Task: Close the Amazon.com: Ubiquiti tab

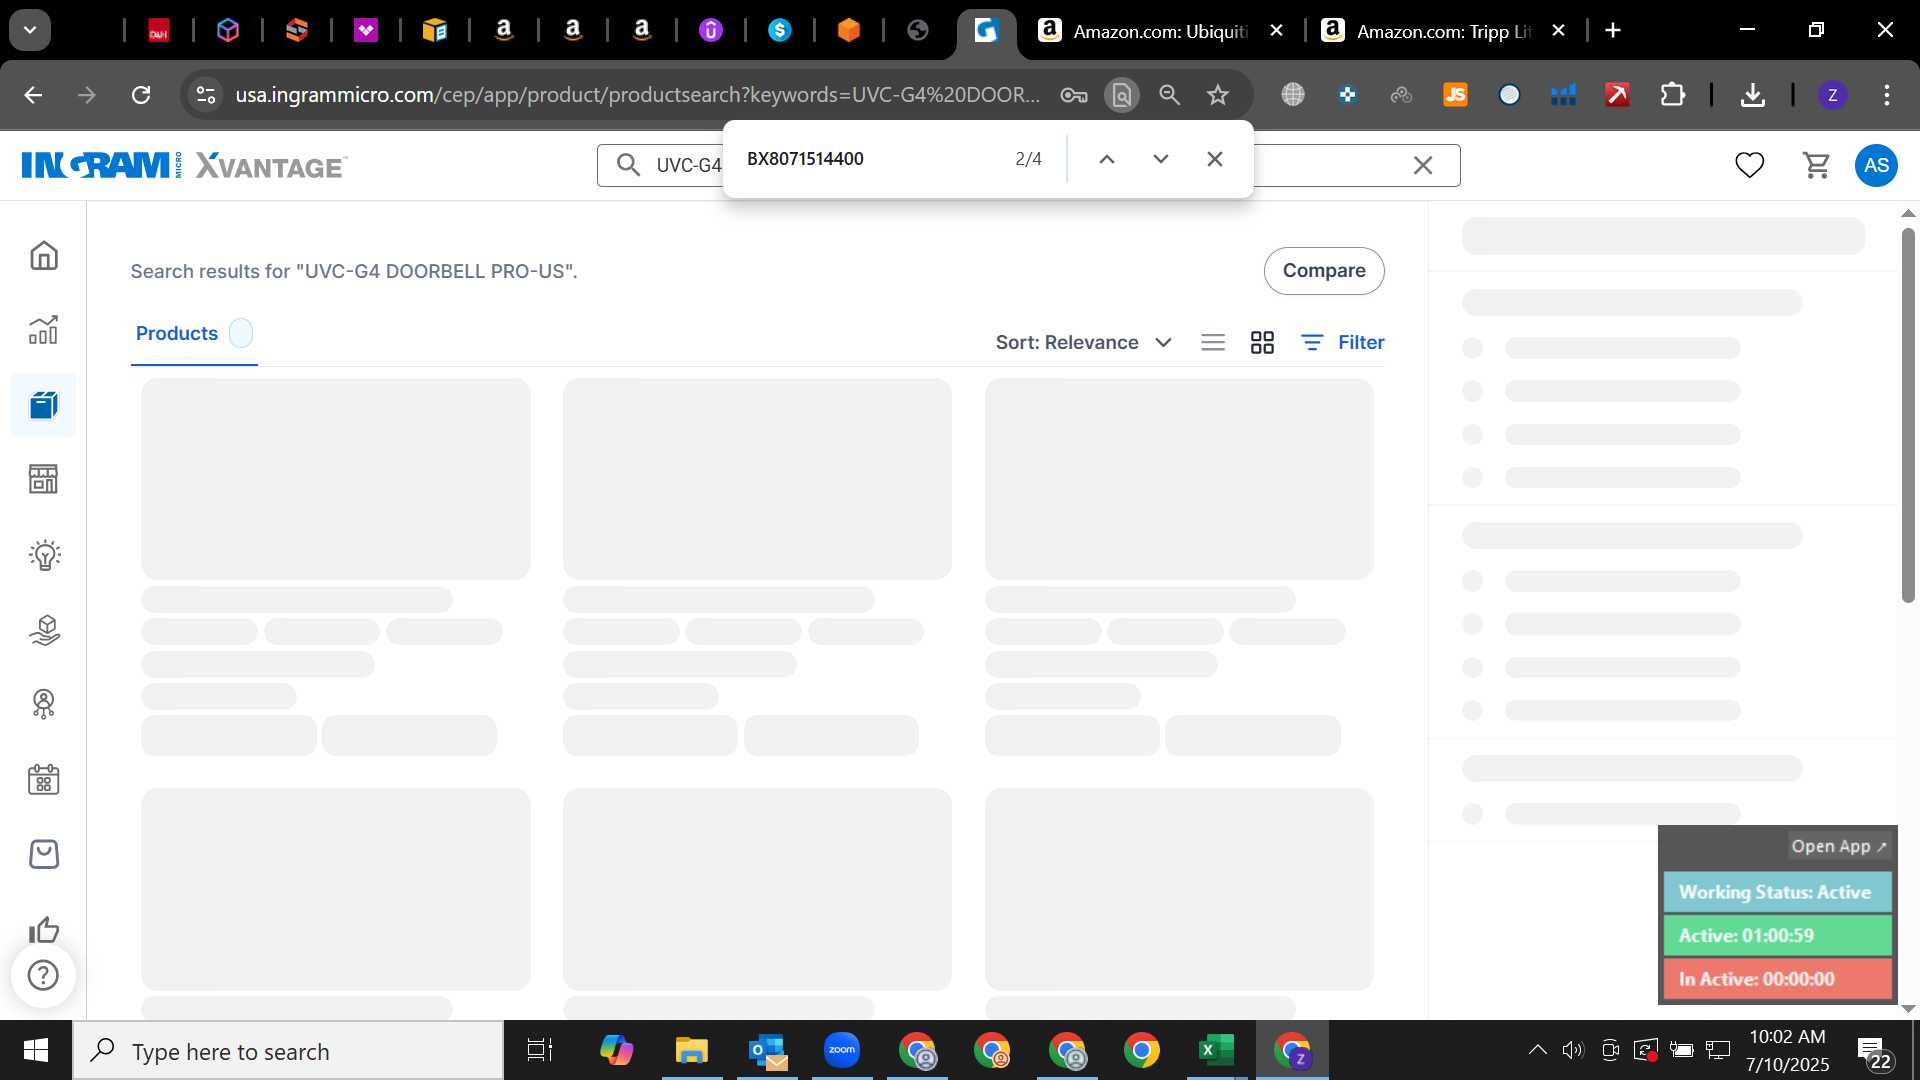Action: coord(1276,31)
